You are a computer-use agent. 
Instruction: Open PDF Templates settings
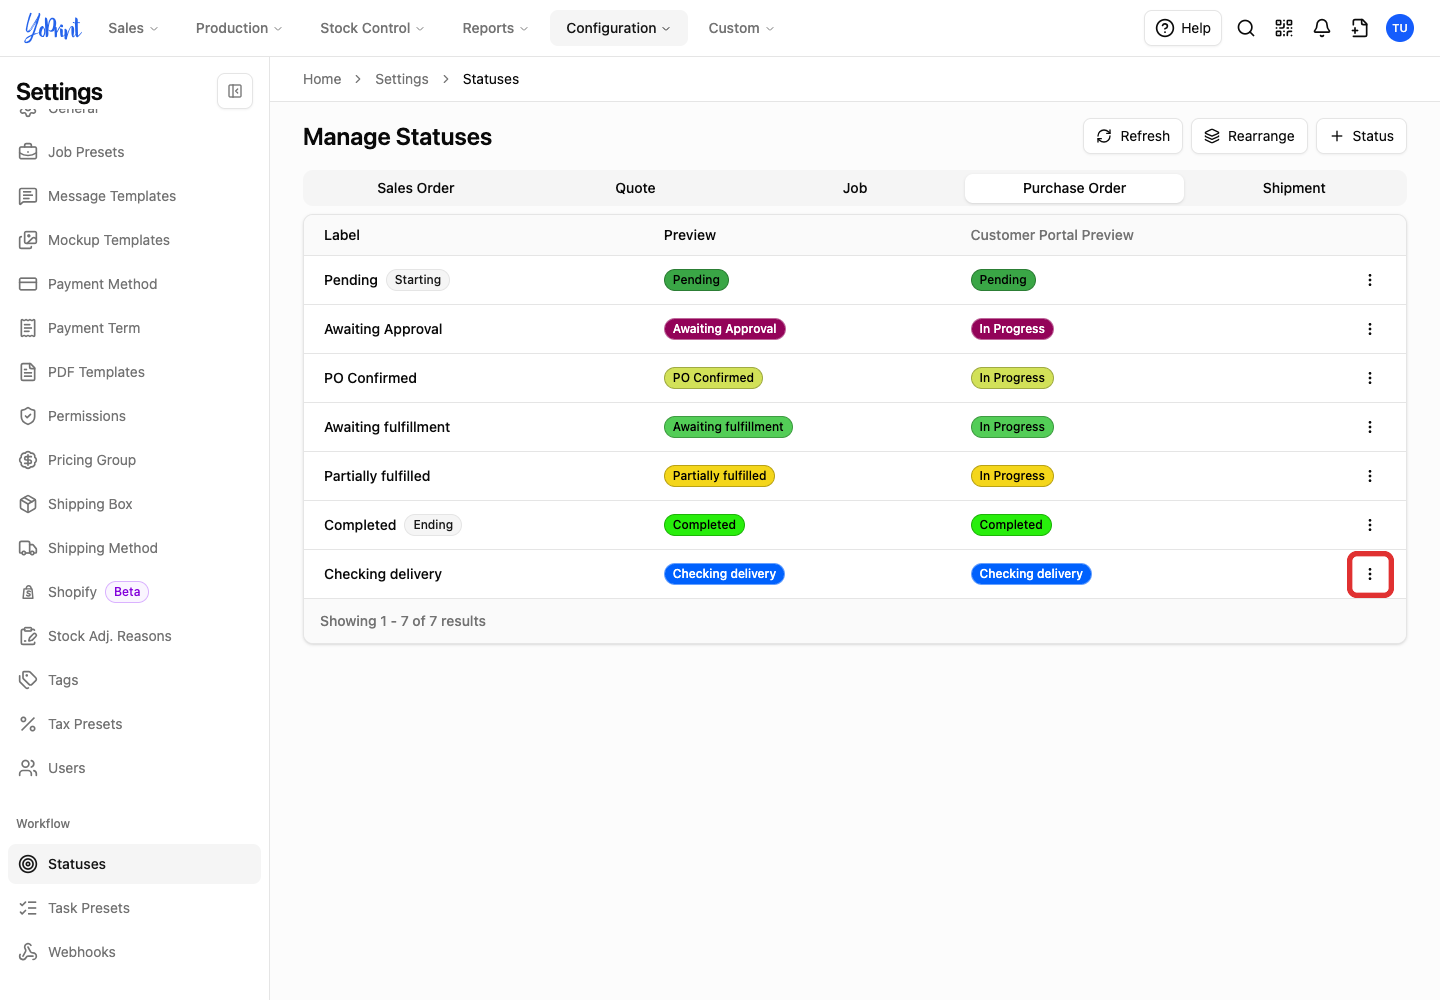134,372
